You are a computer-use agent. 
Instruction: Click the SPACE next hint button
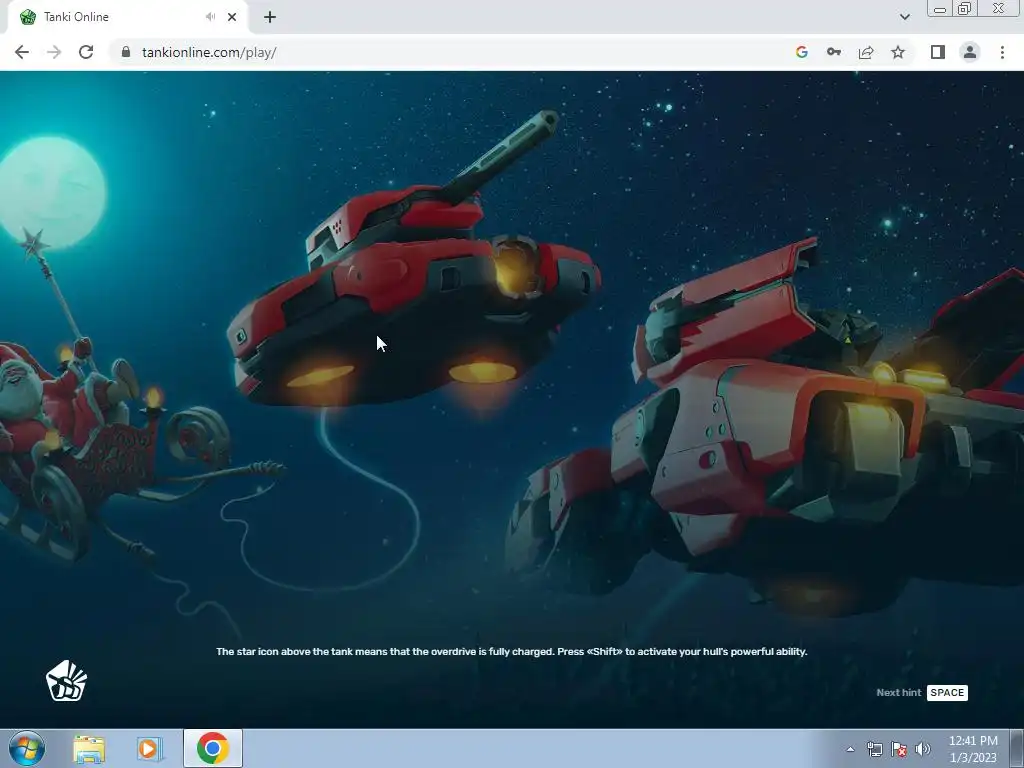click(x=947, y=693)
